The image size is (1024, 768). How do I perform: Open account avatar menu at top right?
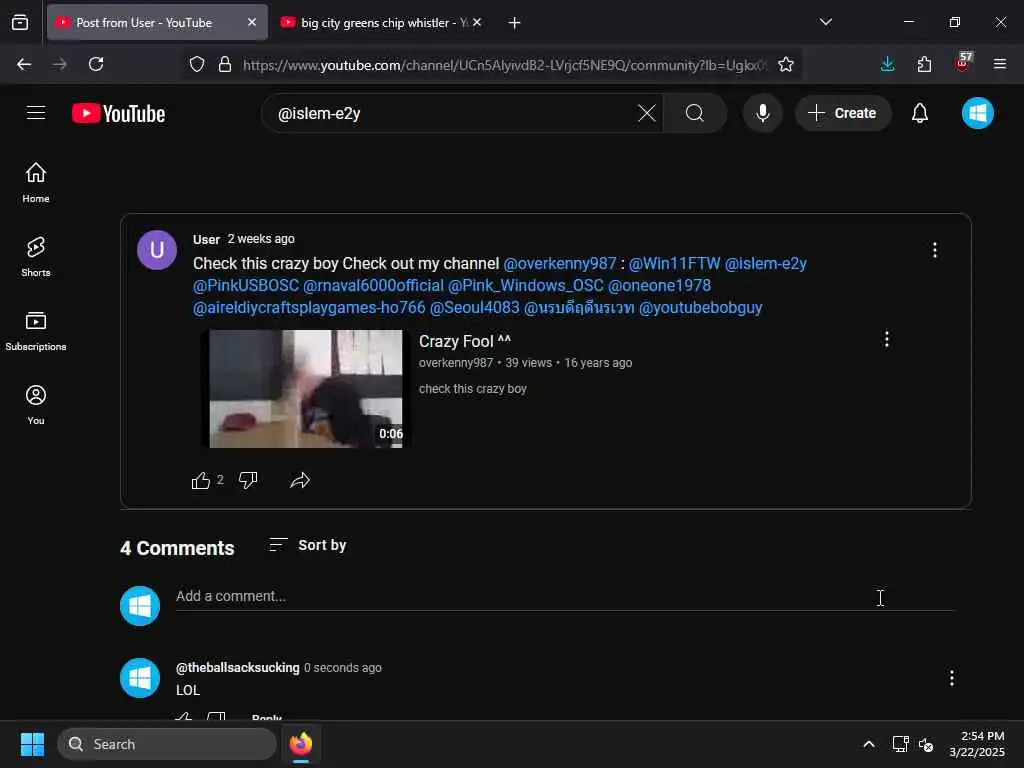coord(978,113)
